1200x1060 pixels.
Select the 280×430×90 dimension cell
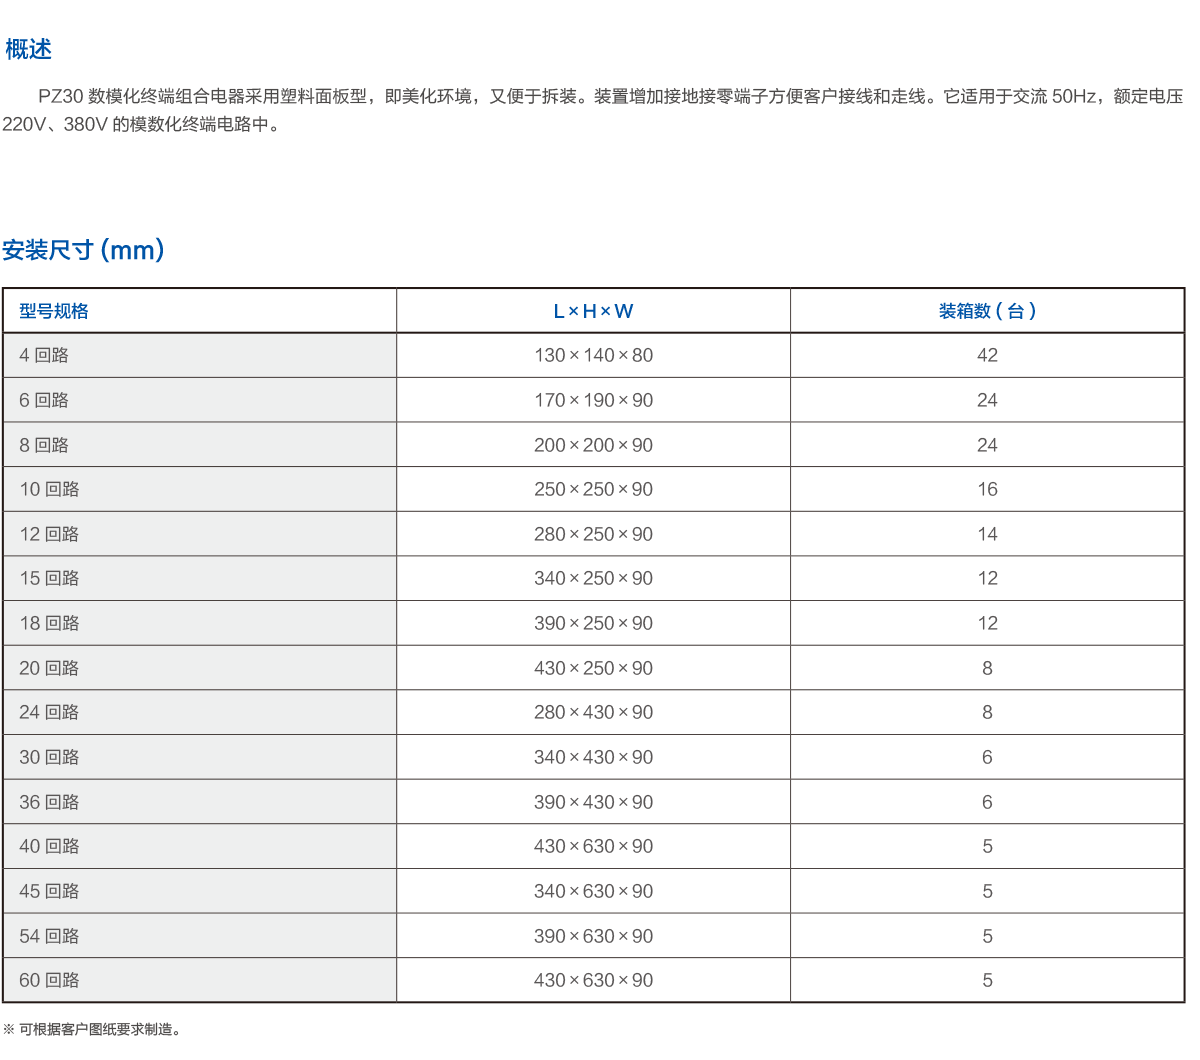click(x=593, y=712)
